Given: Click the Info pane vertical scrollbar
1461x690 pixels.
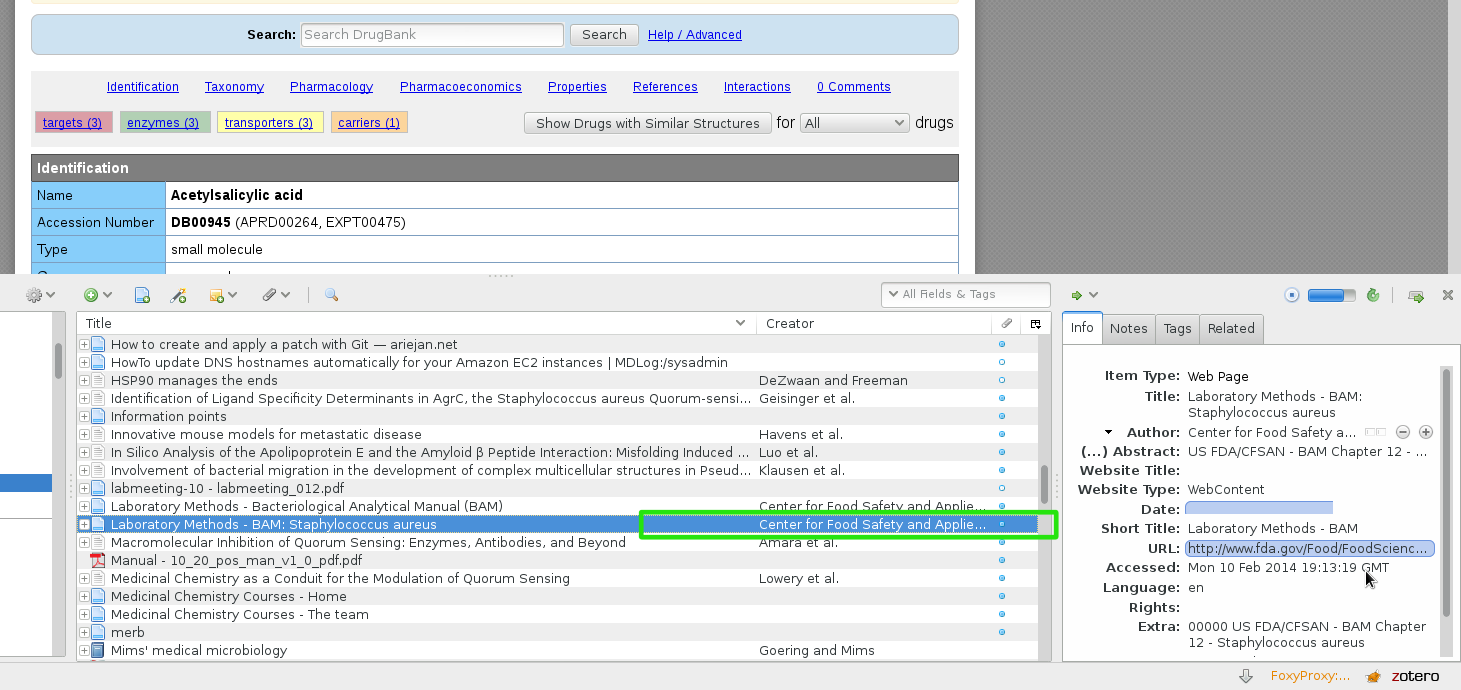Looking at the screenshot, I should pos(1446,492).
